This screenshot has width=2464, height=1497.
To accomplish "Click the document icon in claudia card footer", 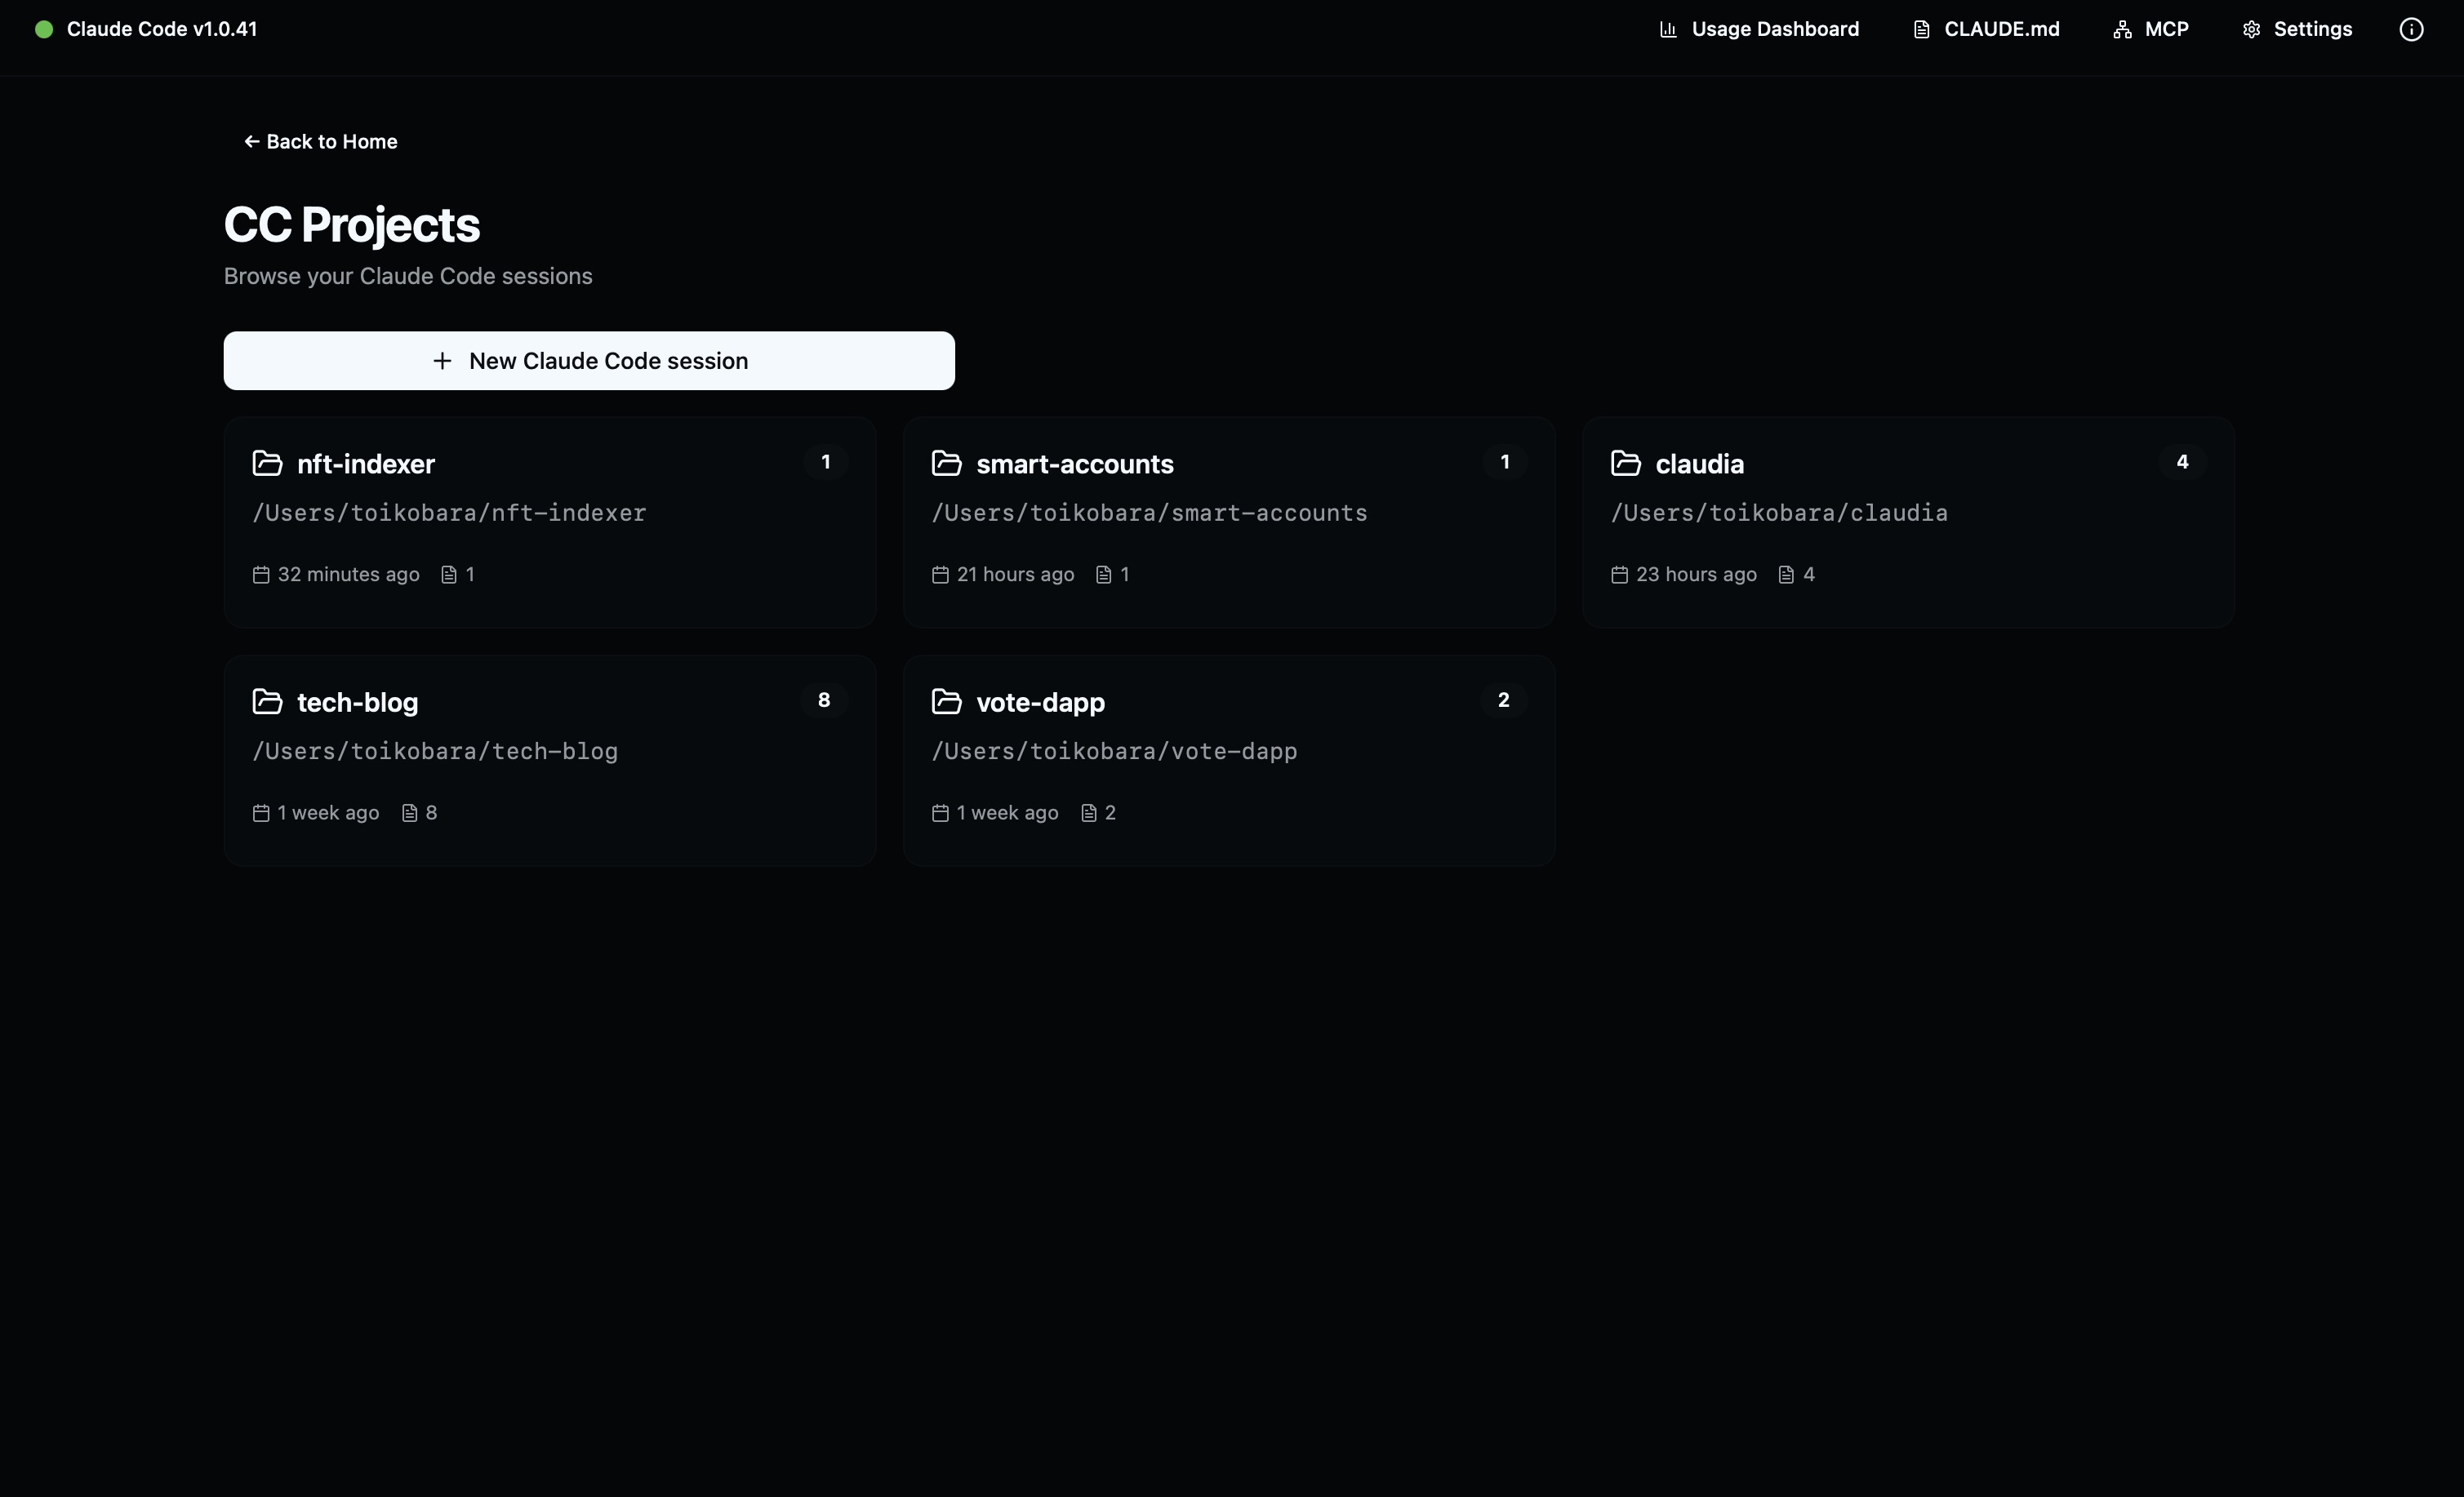I will (x=1786, y=574).
